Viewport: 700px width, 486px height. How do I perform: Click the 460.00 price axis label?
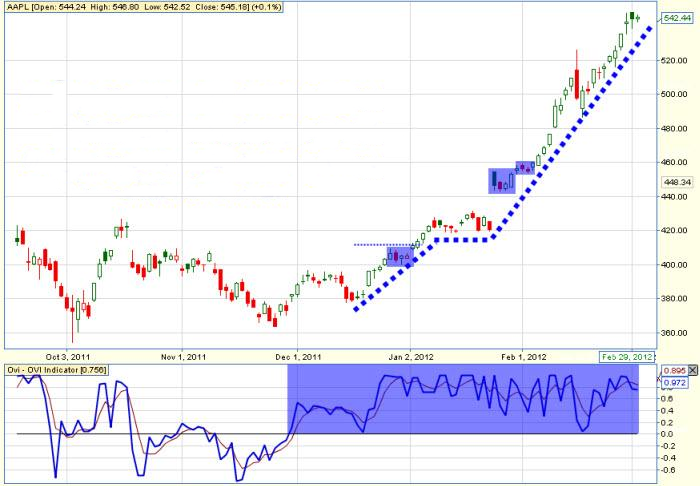(x=674, y=162)
